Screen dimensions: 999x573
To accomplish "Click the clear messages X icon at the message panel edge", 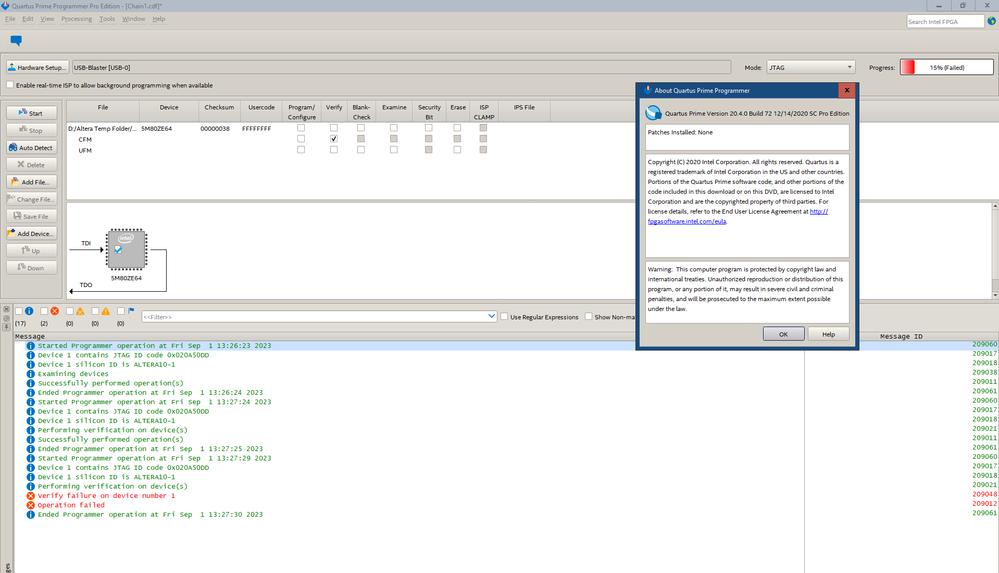I will tap(6, 309).
